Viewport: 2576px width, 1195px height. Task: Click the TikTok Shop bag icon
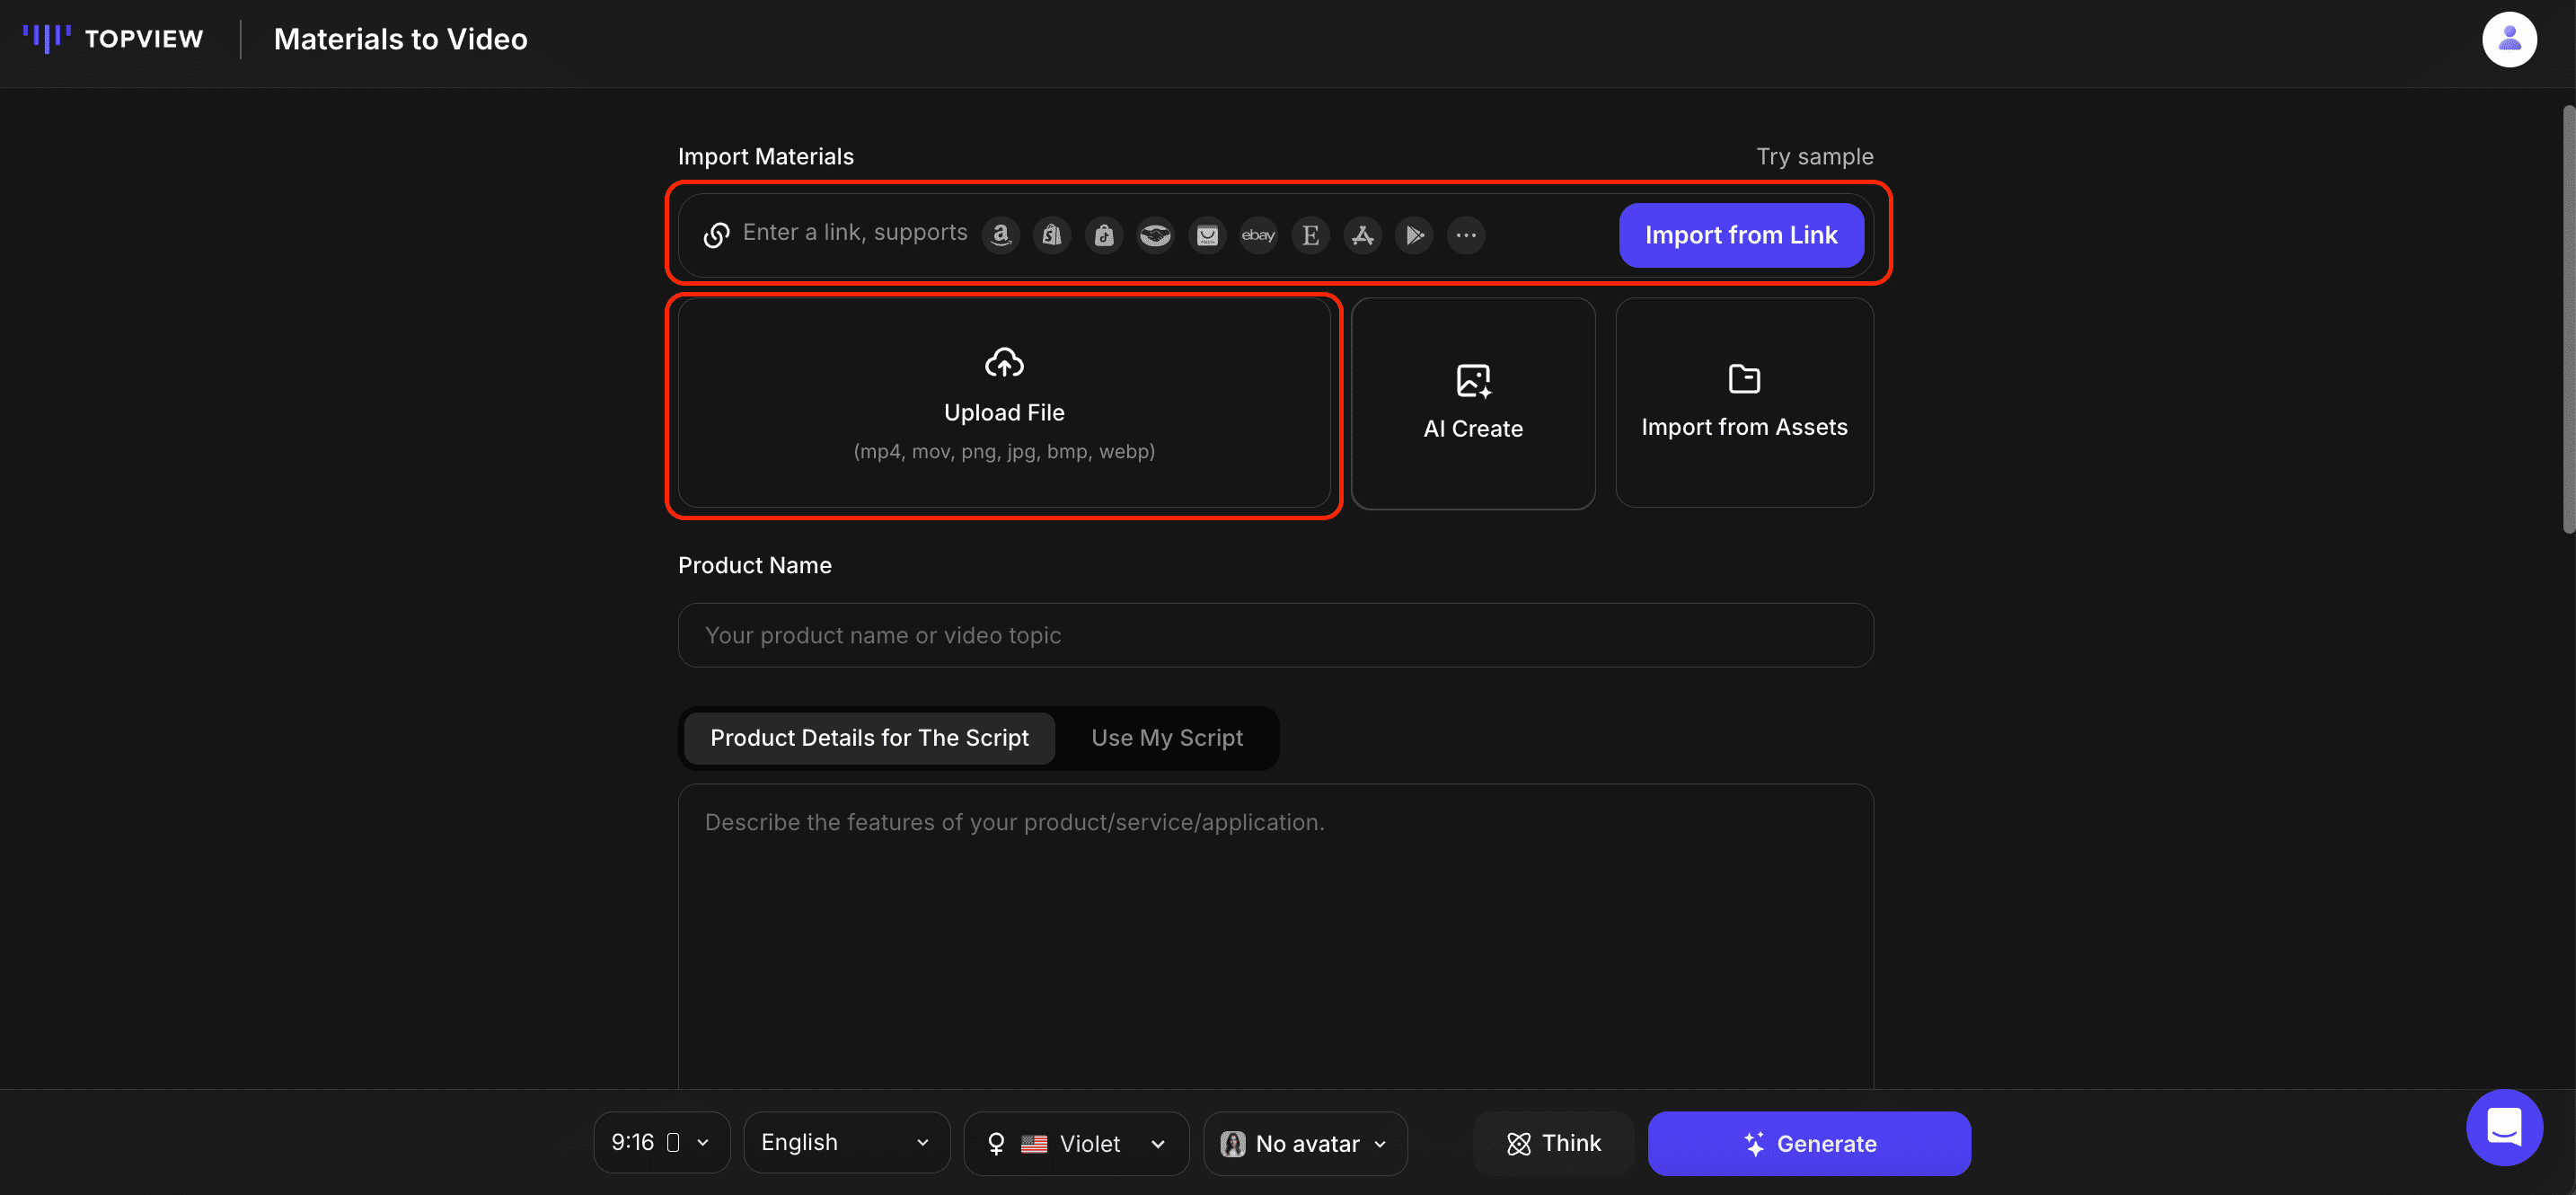coord(1104,235)
